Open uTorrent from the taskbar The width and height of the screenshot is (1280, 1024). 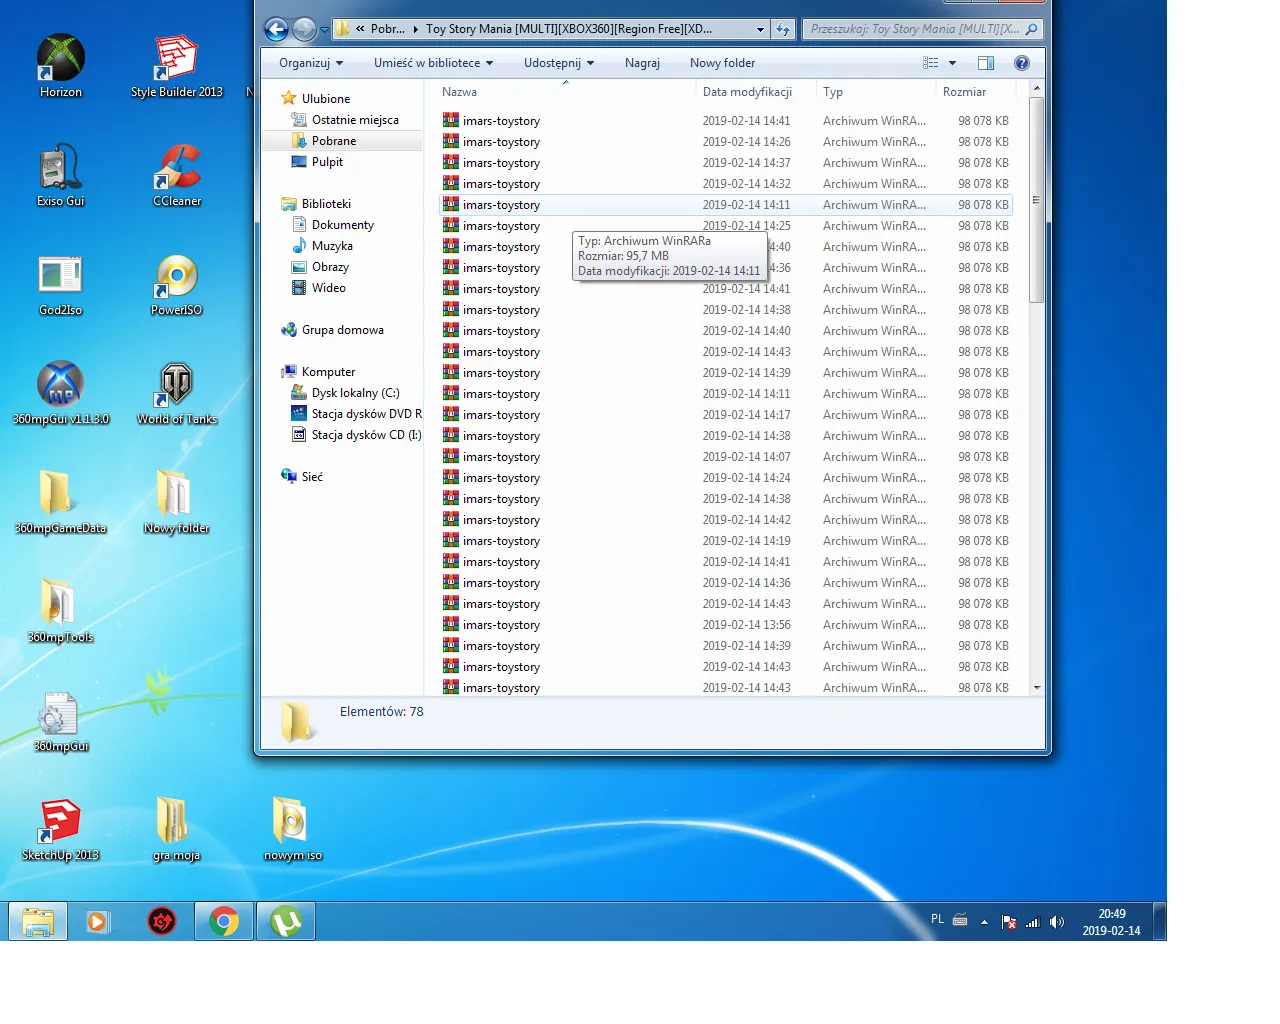point(286,921)
